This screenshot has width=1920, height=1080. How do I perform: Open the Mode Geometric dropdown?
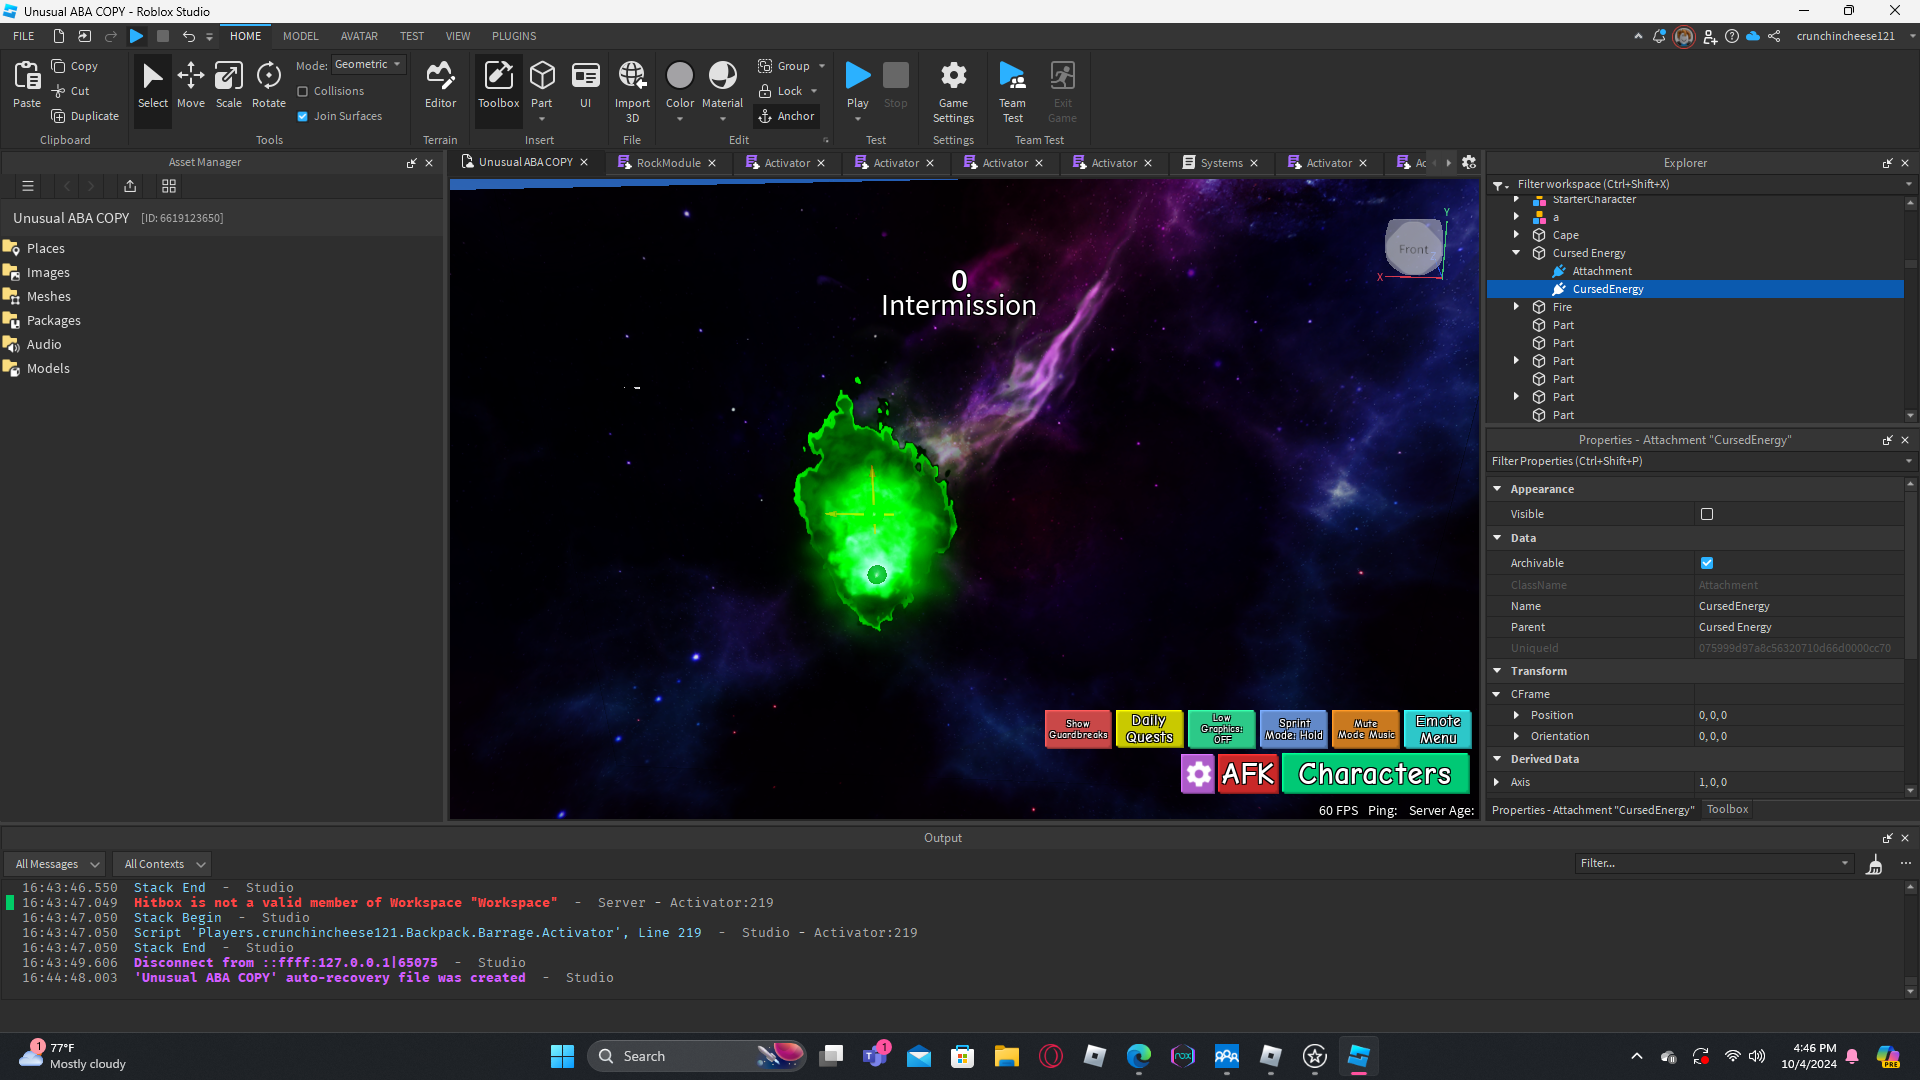(x=368, y=65)
